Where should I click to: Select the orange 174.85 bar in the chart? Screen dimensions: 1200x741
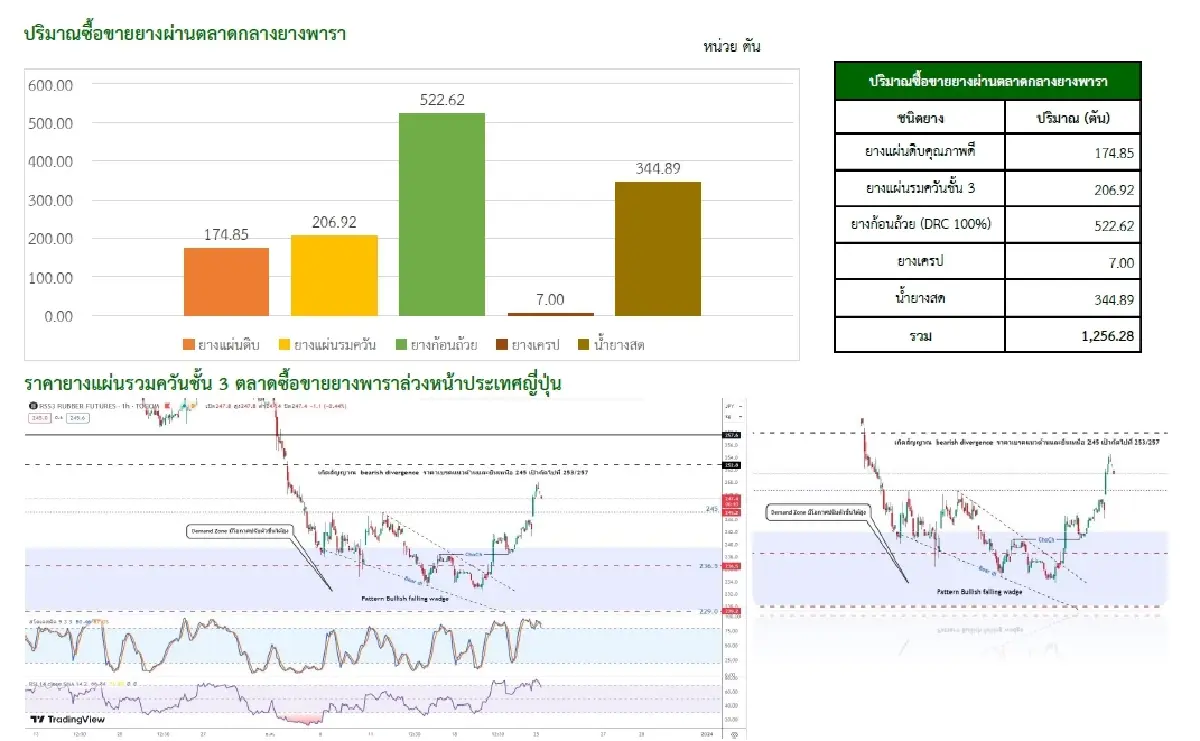226,282
